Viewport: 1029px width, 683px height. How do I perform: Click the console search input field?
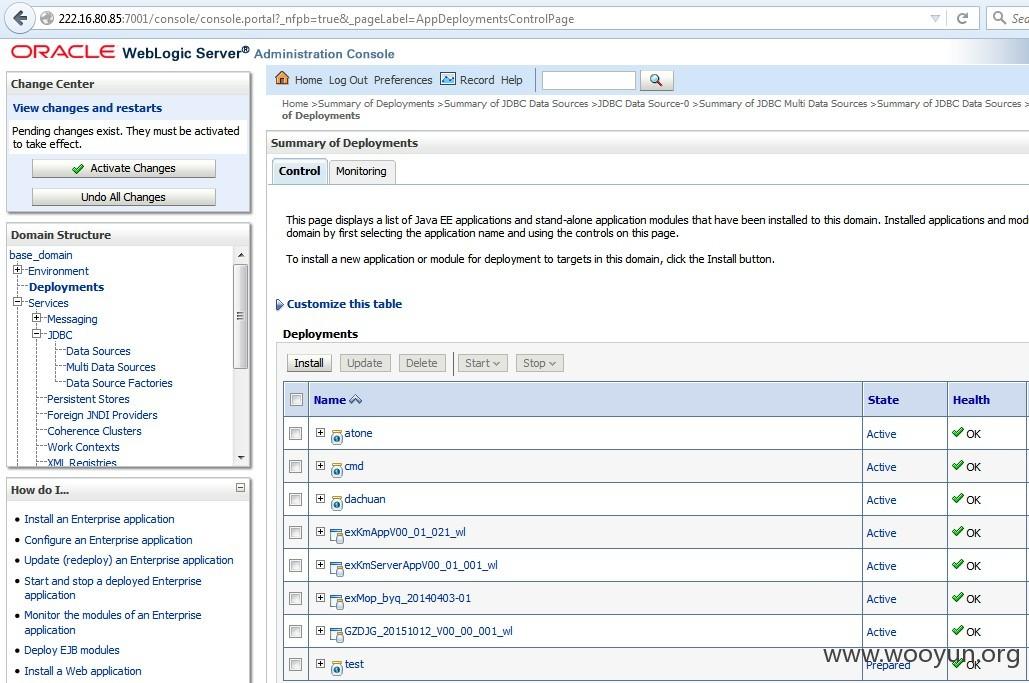[x=589, y=80]
